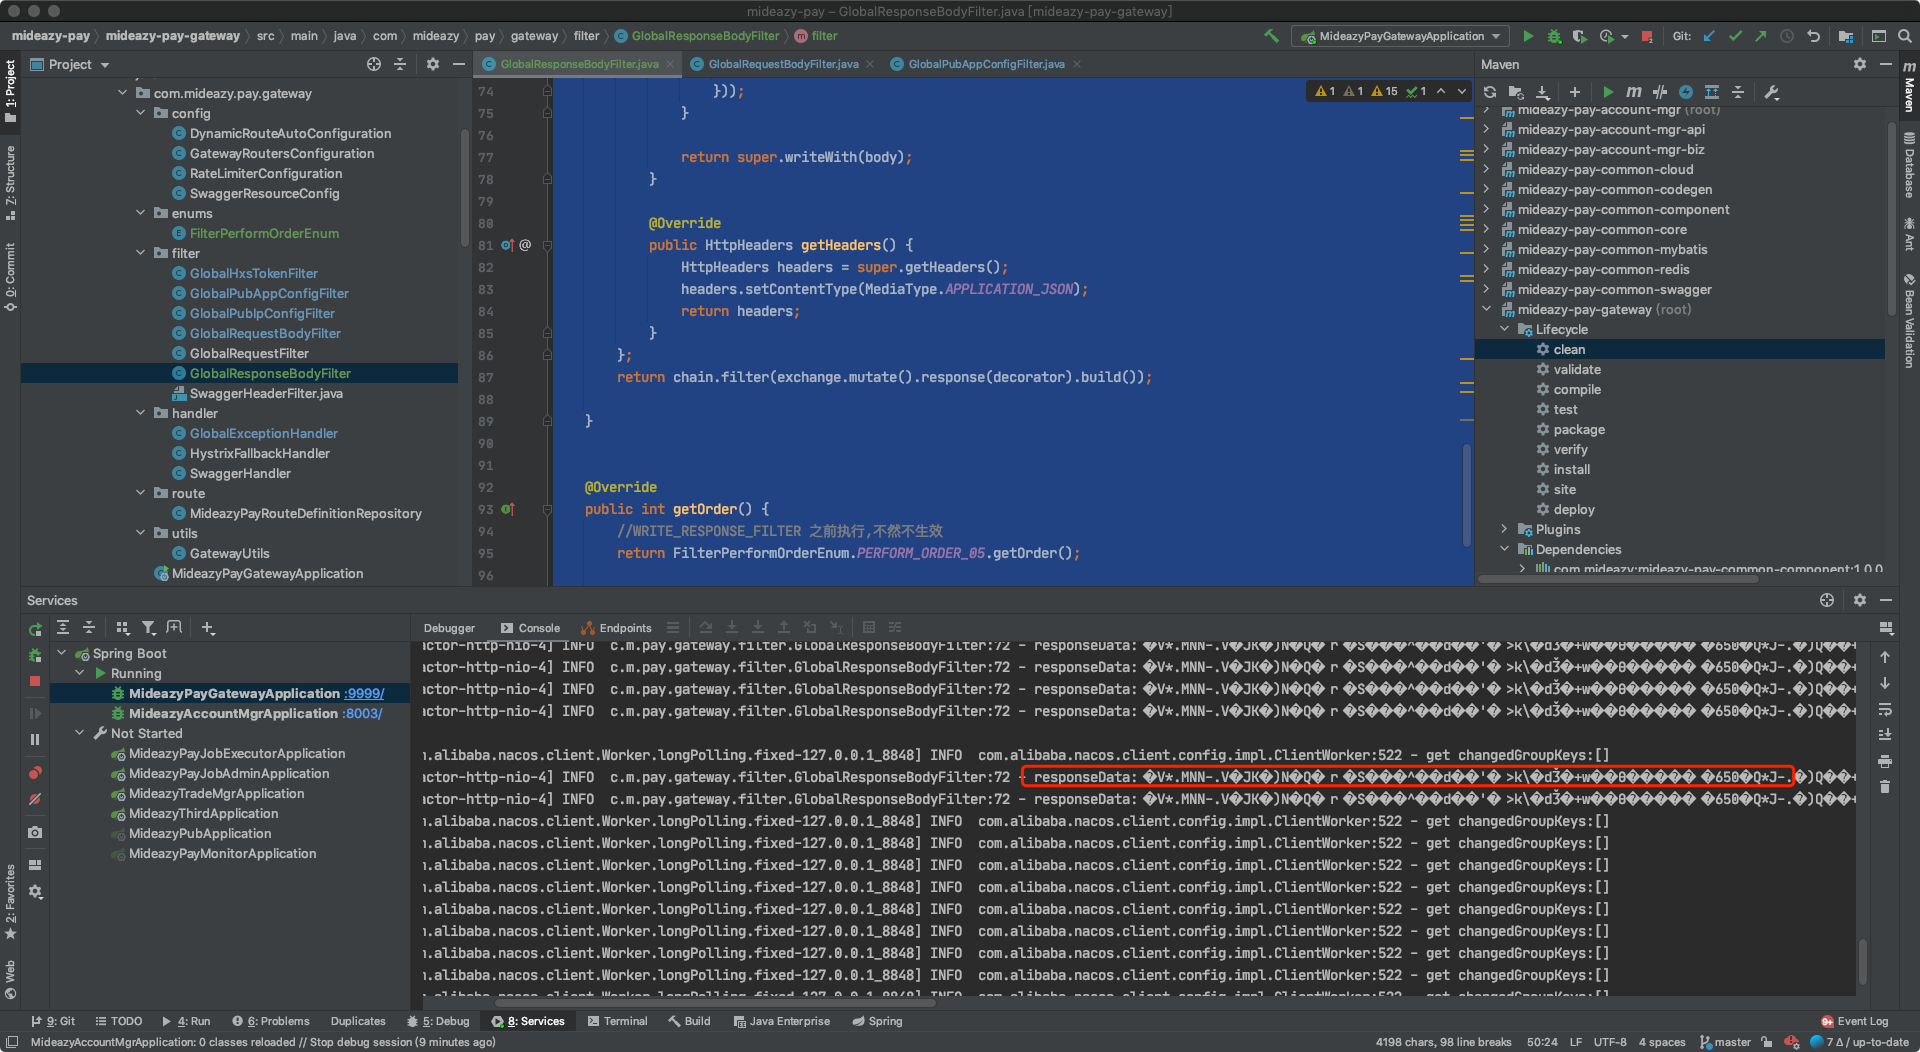Open the MideazyPayGatewayApplication run configuration dropdown

1402,36
